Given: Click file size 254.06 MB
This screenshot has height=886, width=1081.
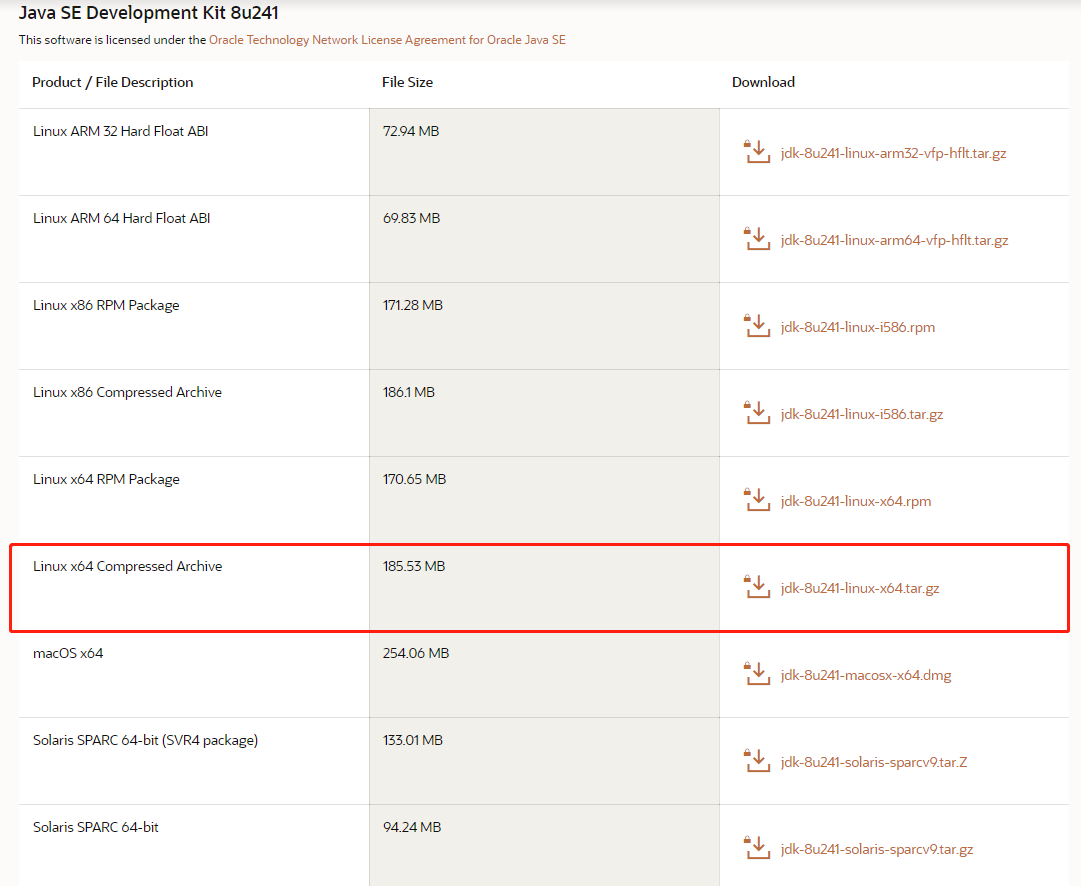Looking at the screenshot, I should tap(416, 653).
